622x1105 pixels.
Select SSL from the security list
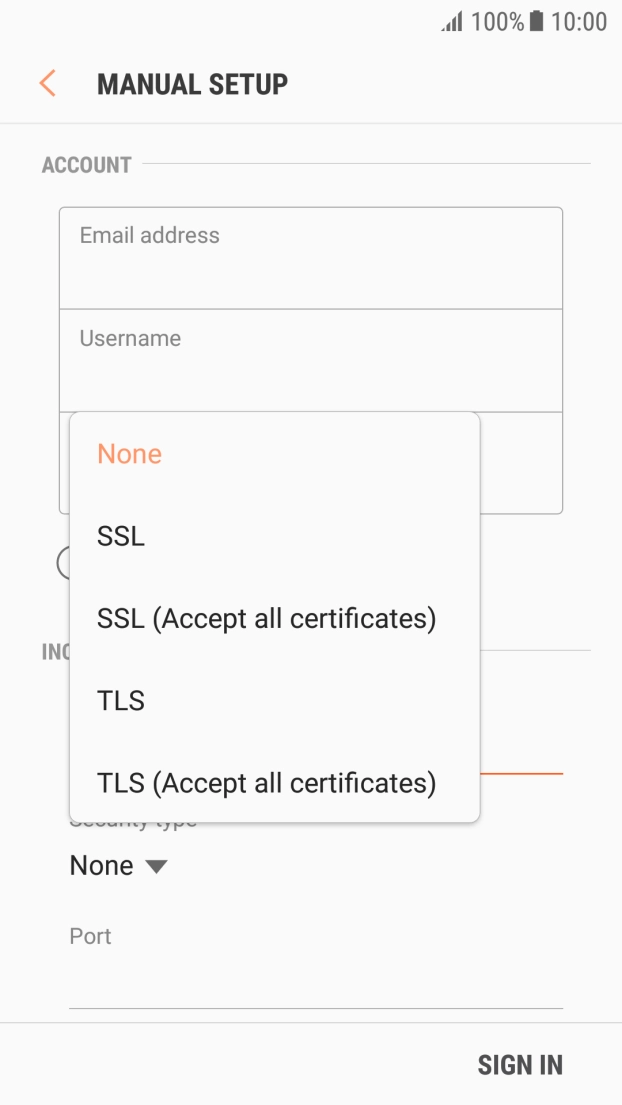click(121, 536)
